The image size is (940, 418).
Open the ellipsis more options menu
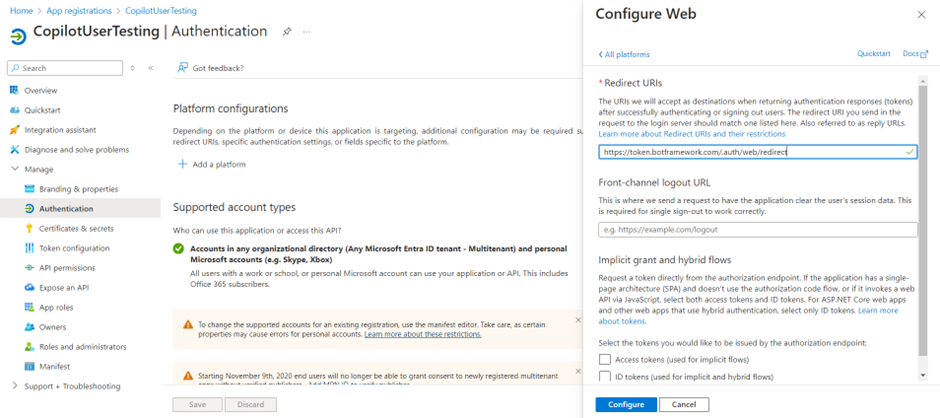(x=307, y=32)
